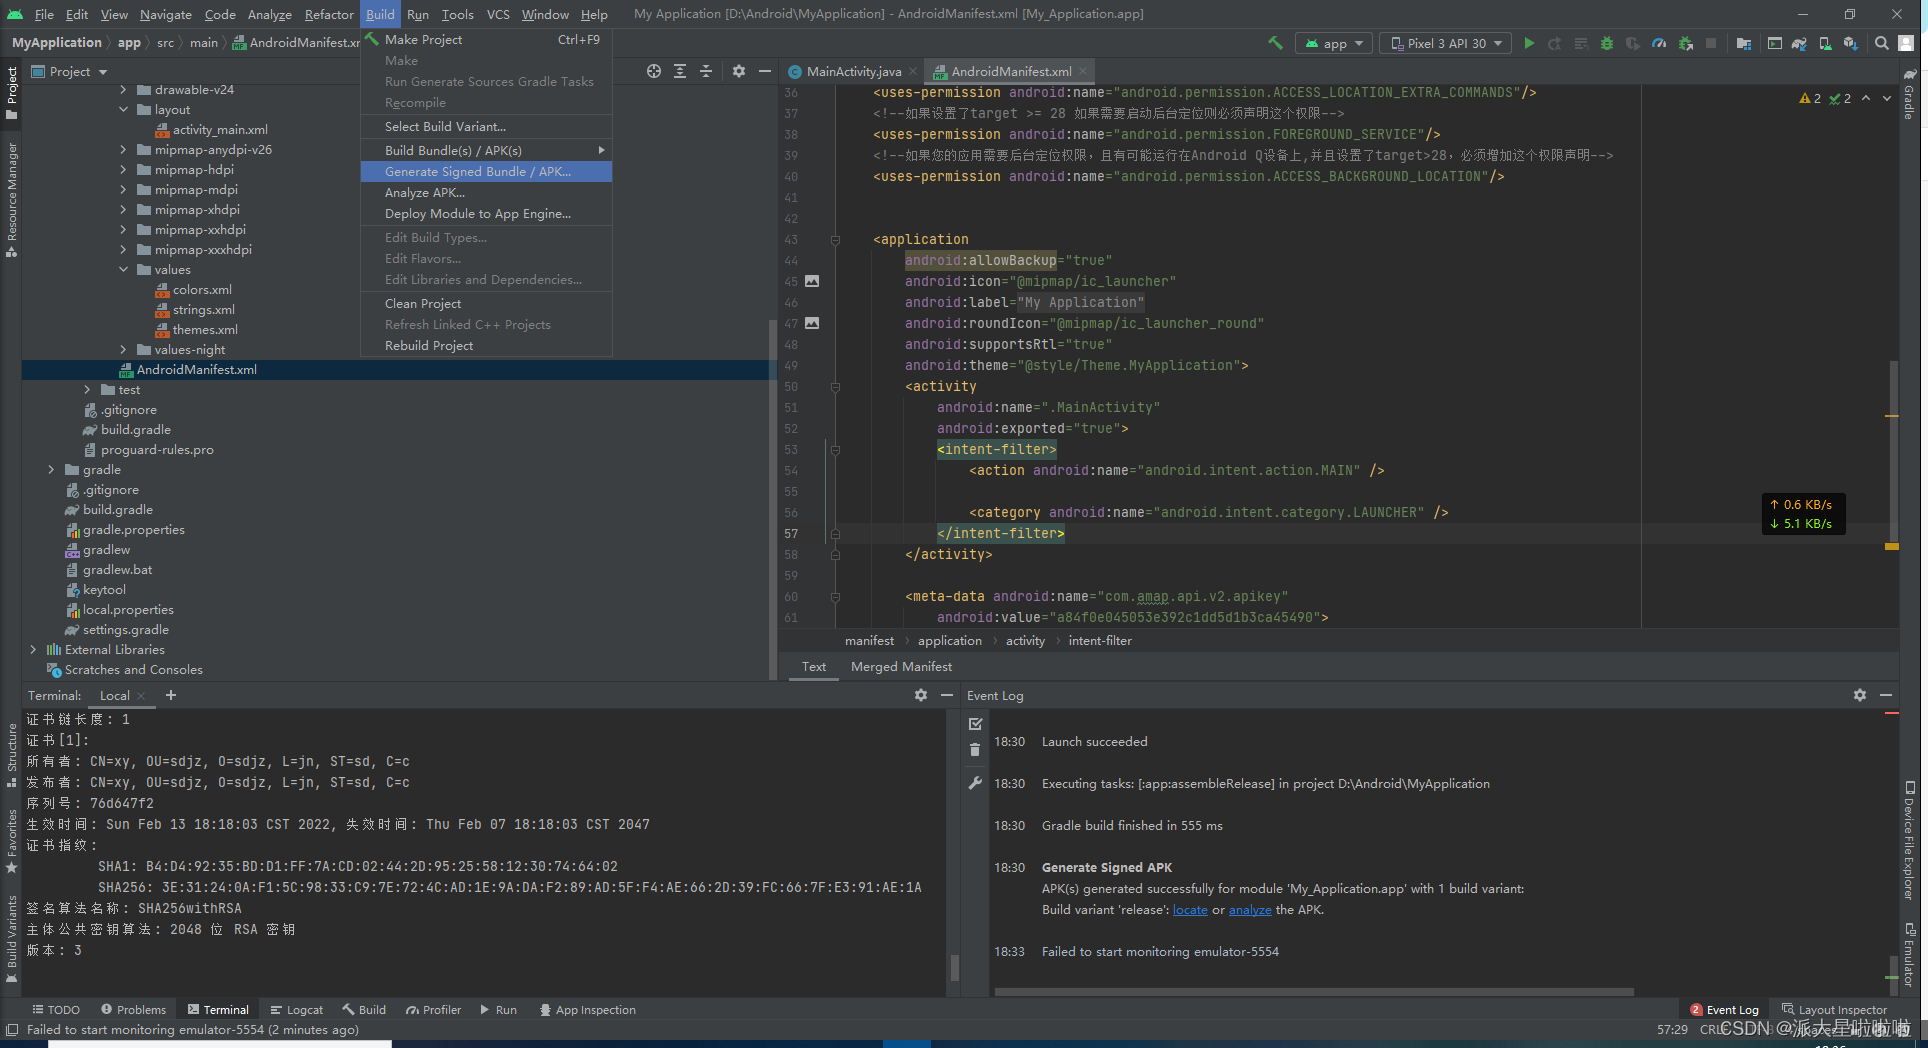Image resolution: width=1928 pixels, height=1048 pixels.
Task: Click Expand All icon in Project panel
Action: 680,71
